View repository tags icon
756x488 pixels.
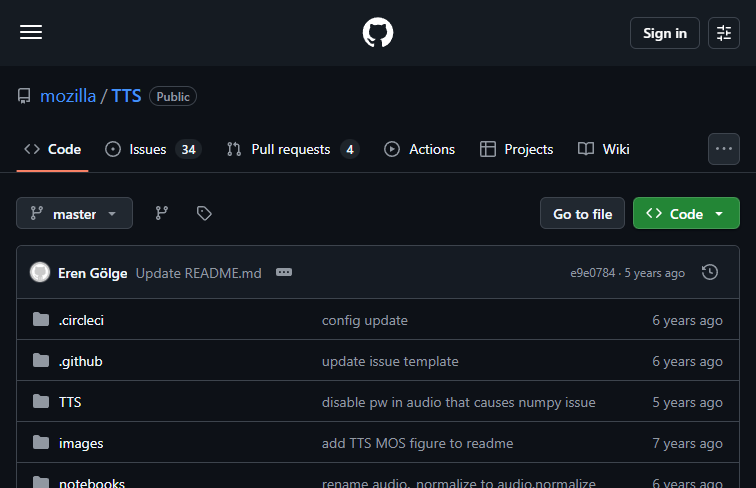[x=204, y=213]
